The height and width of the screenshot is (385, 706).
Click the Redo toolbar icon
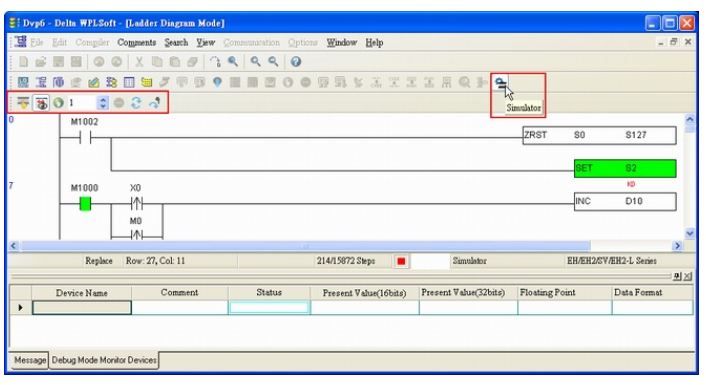click(x=117, y=62)
